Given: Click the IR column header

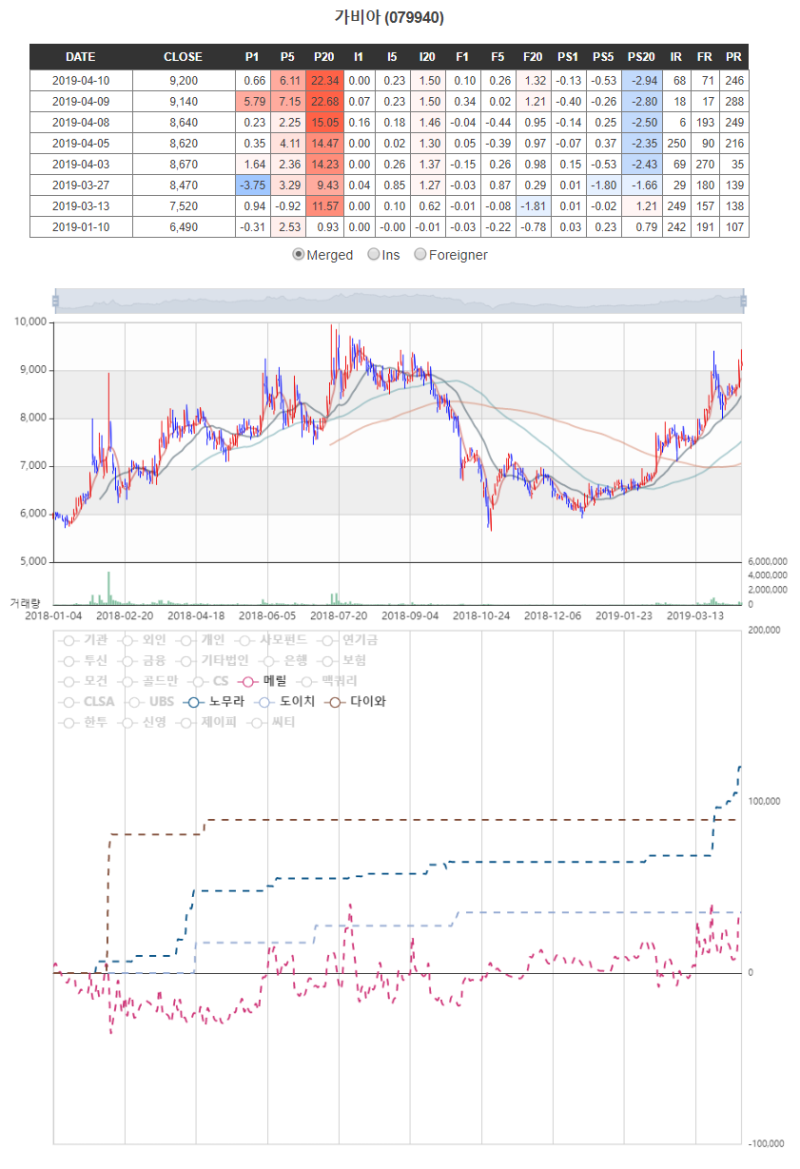Looking at the screenshot, I should [675, 57].
